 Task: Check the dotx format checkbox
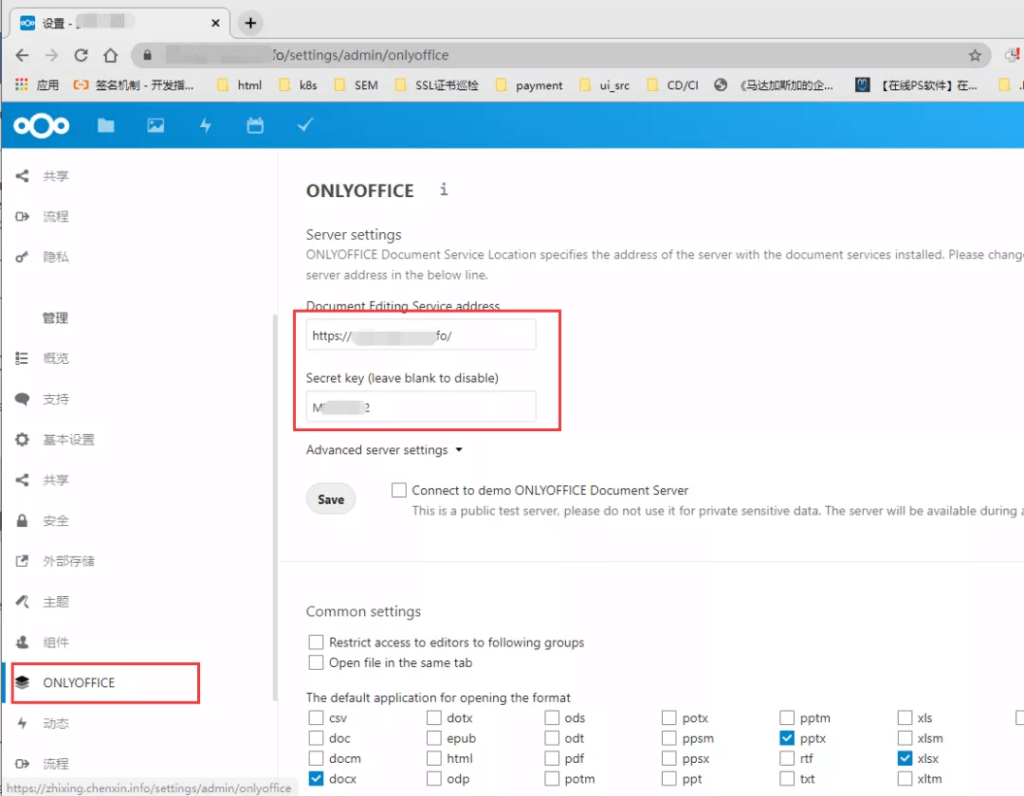pyautogui.click(x=434, y=718)
